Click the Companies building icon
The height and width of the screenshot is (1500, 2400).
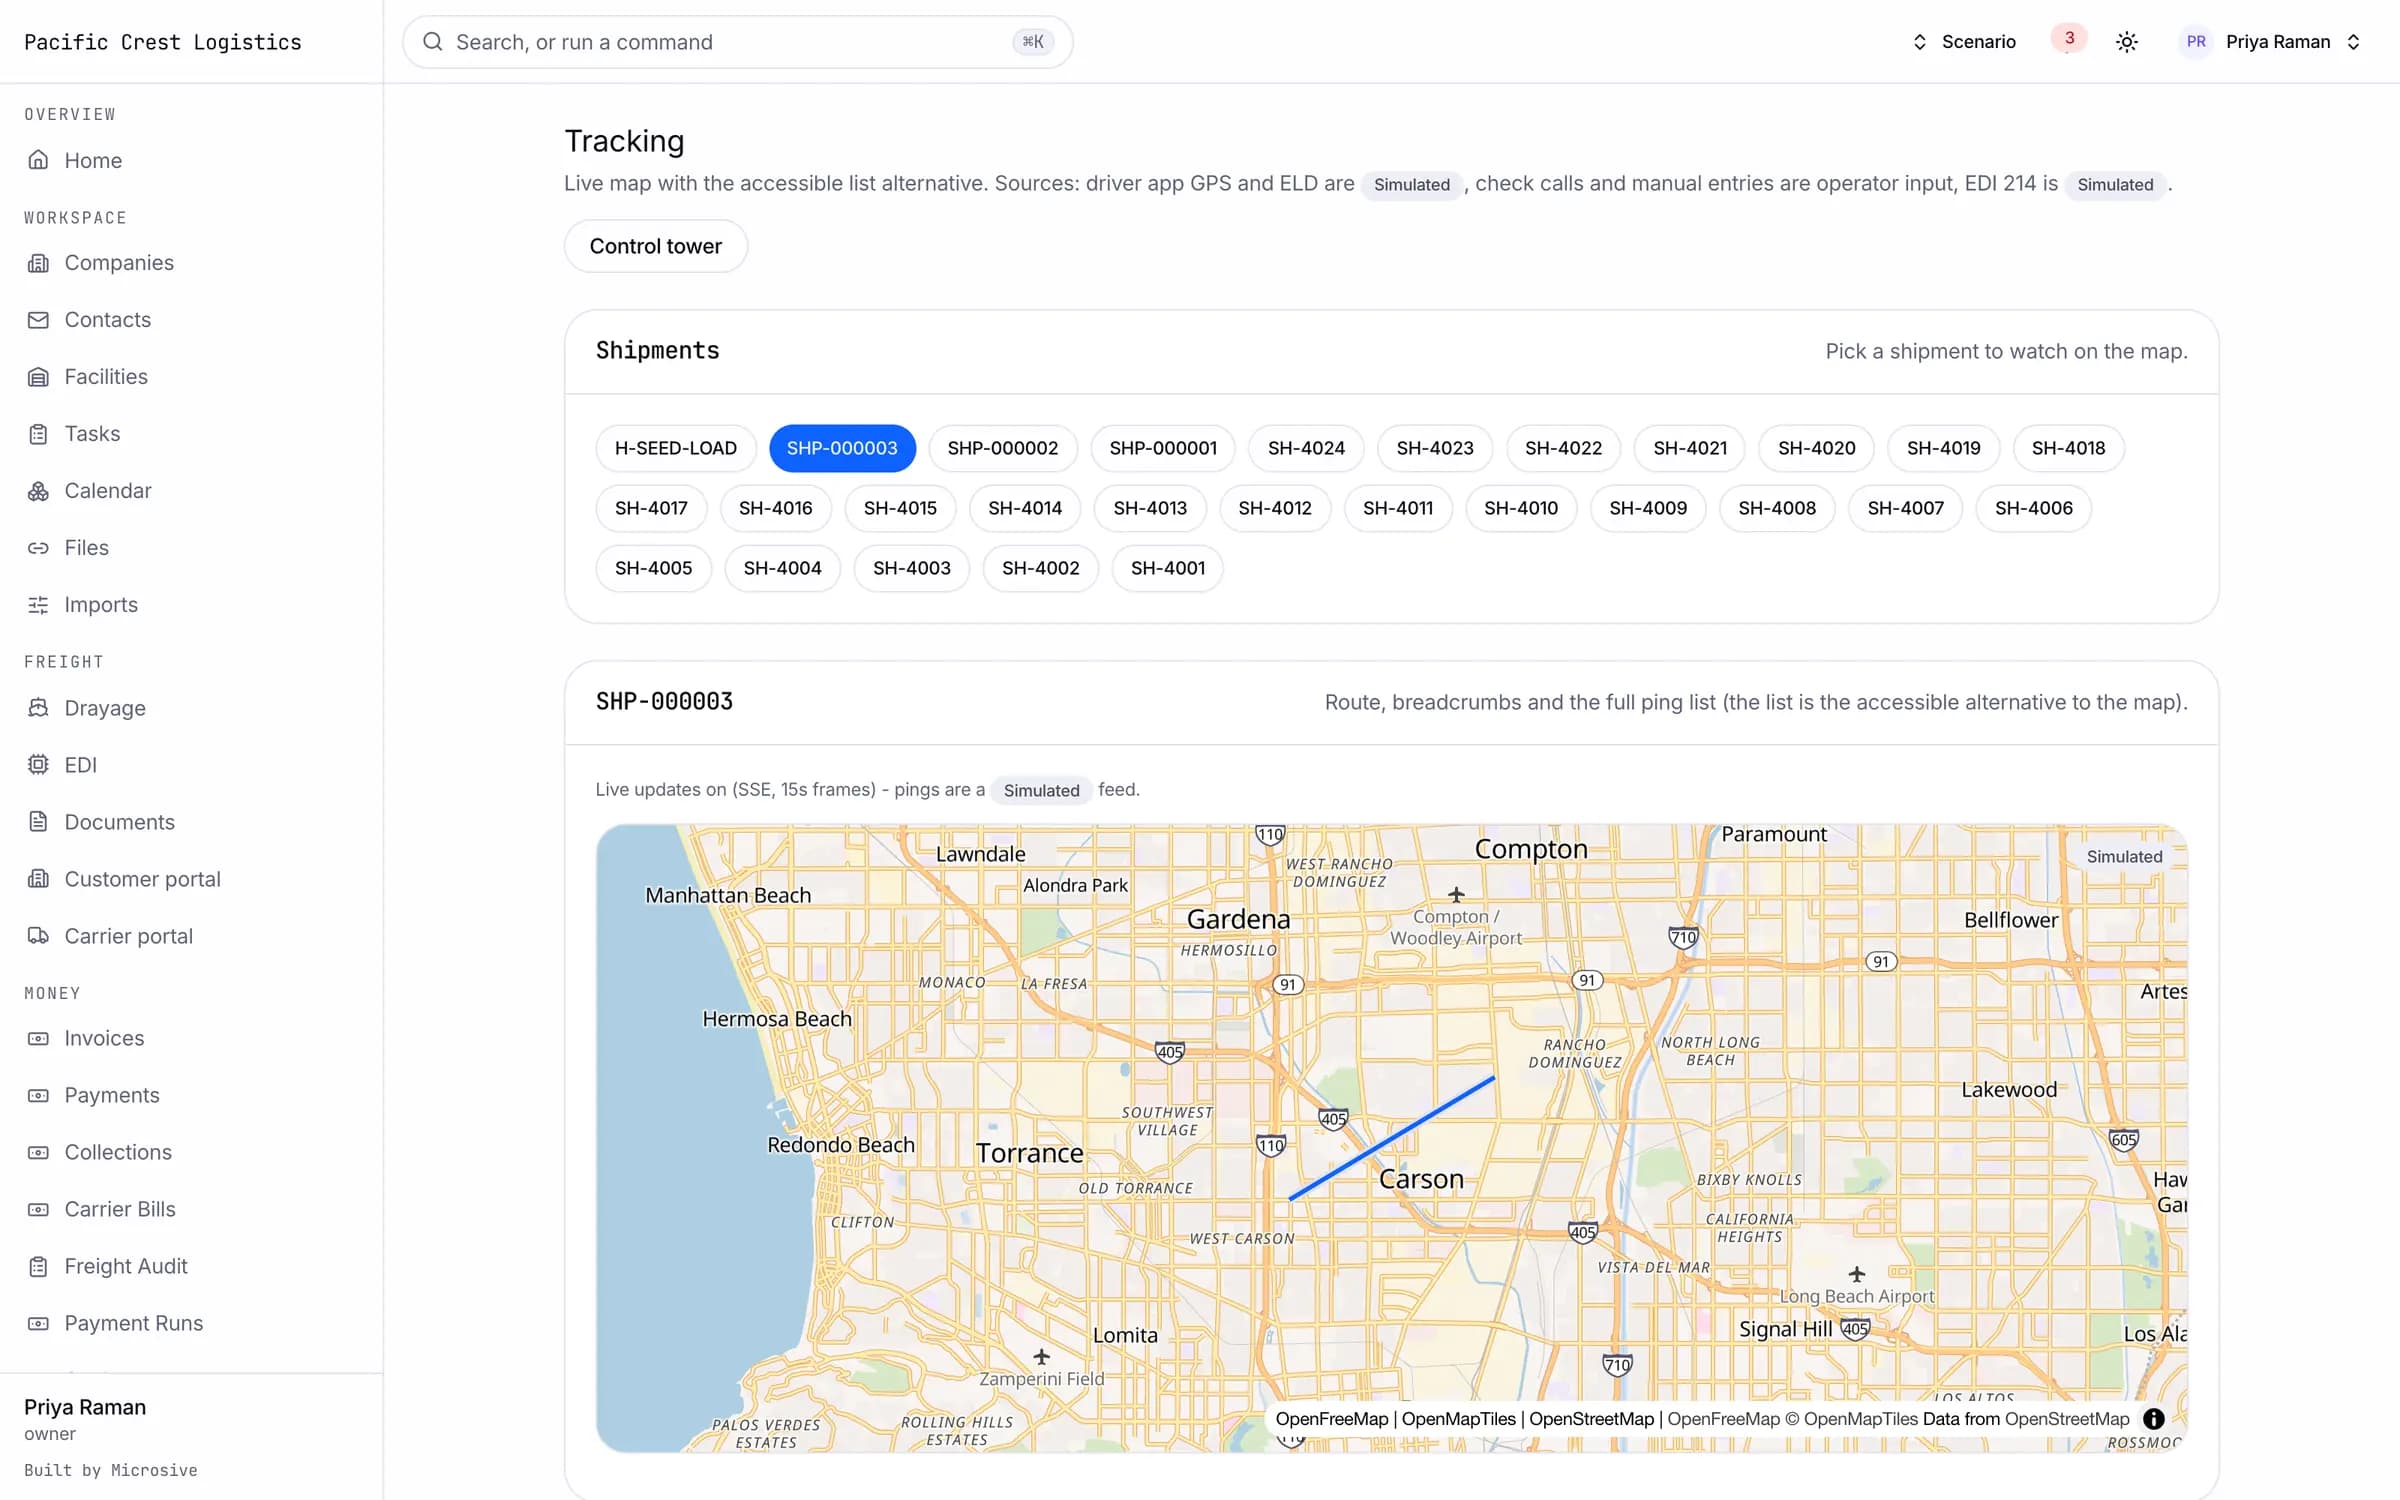pos(38,262)
